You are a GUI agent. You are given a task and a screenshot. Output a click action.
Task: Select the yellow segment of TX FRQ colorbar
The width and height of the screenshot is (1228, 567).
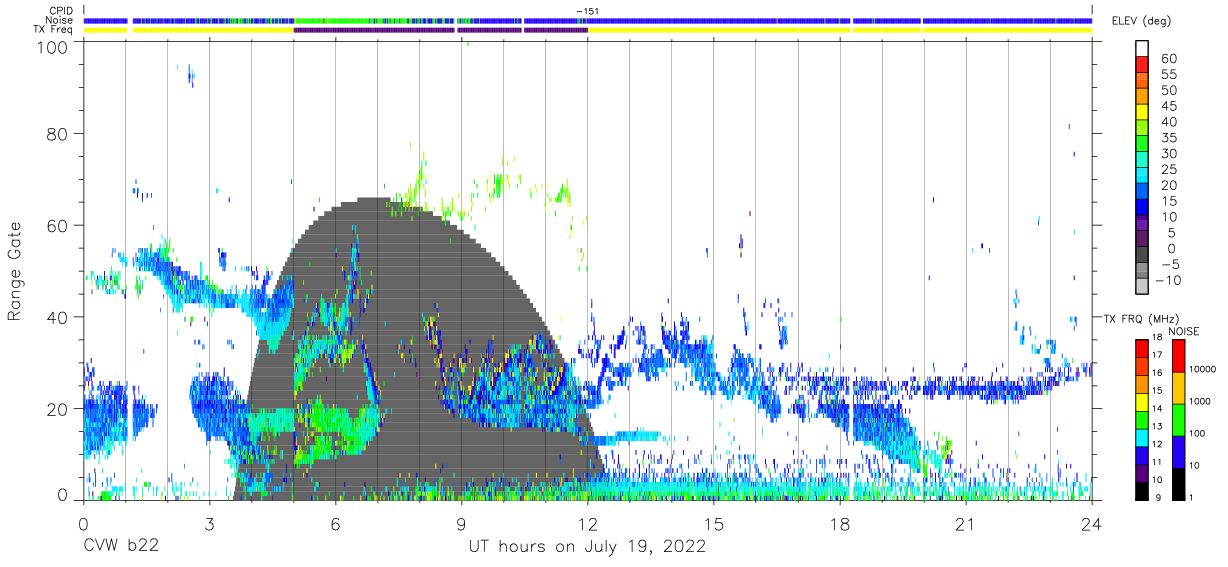point(1140,401)
